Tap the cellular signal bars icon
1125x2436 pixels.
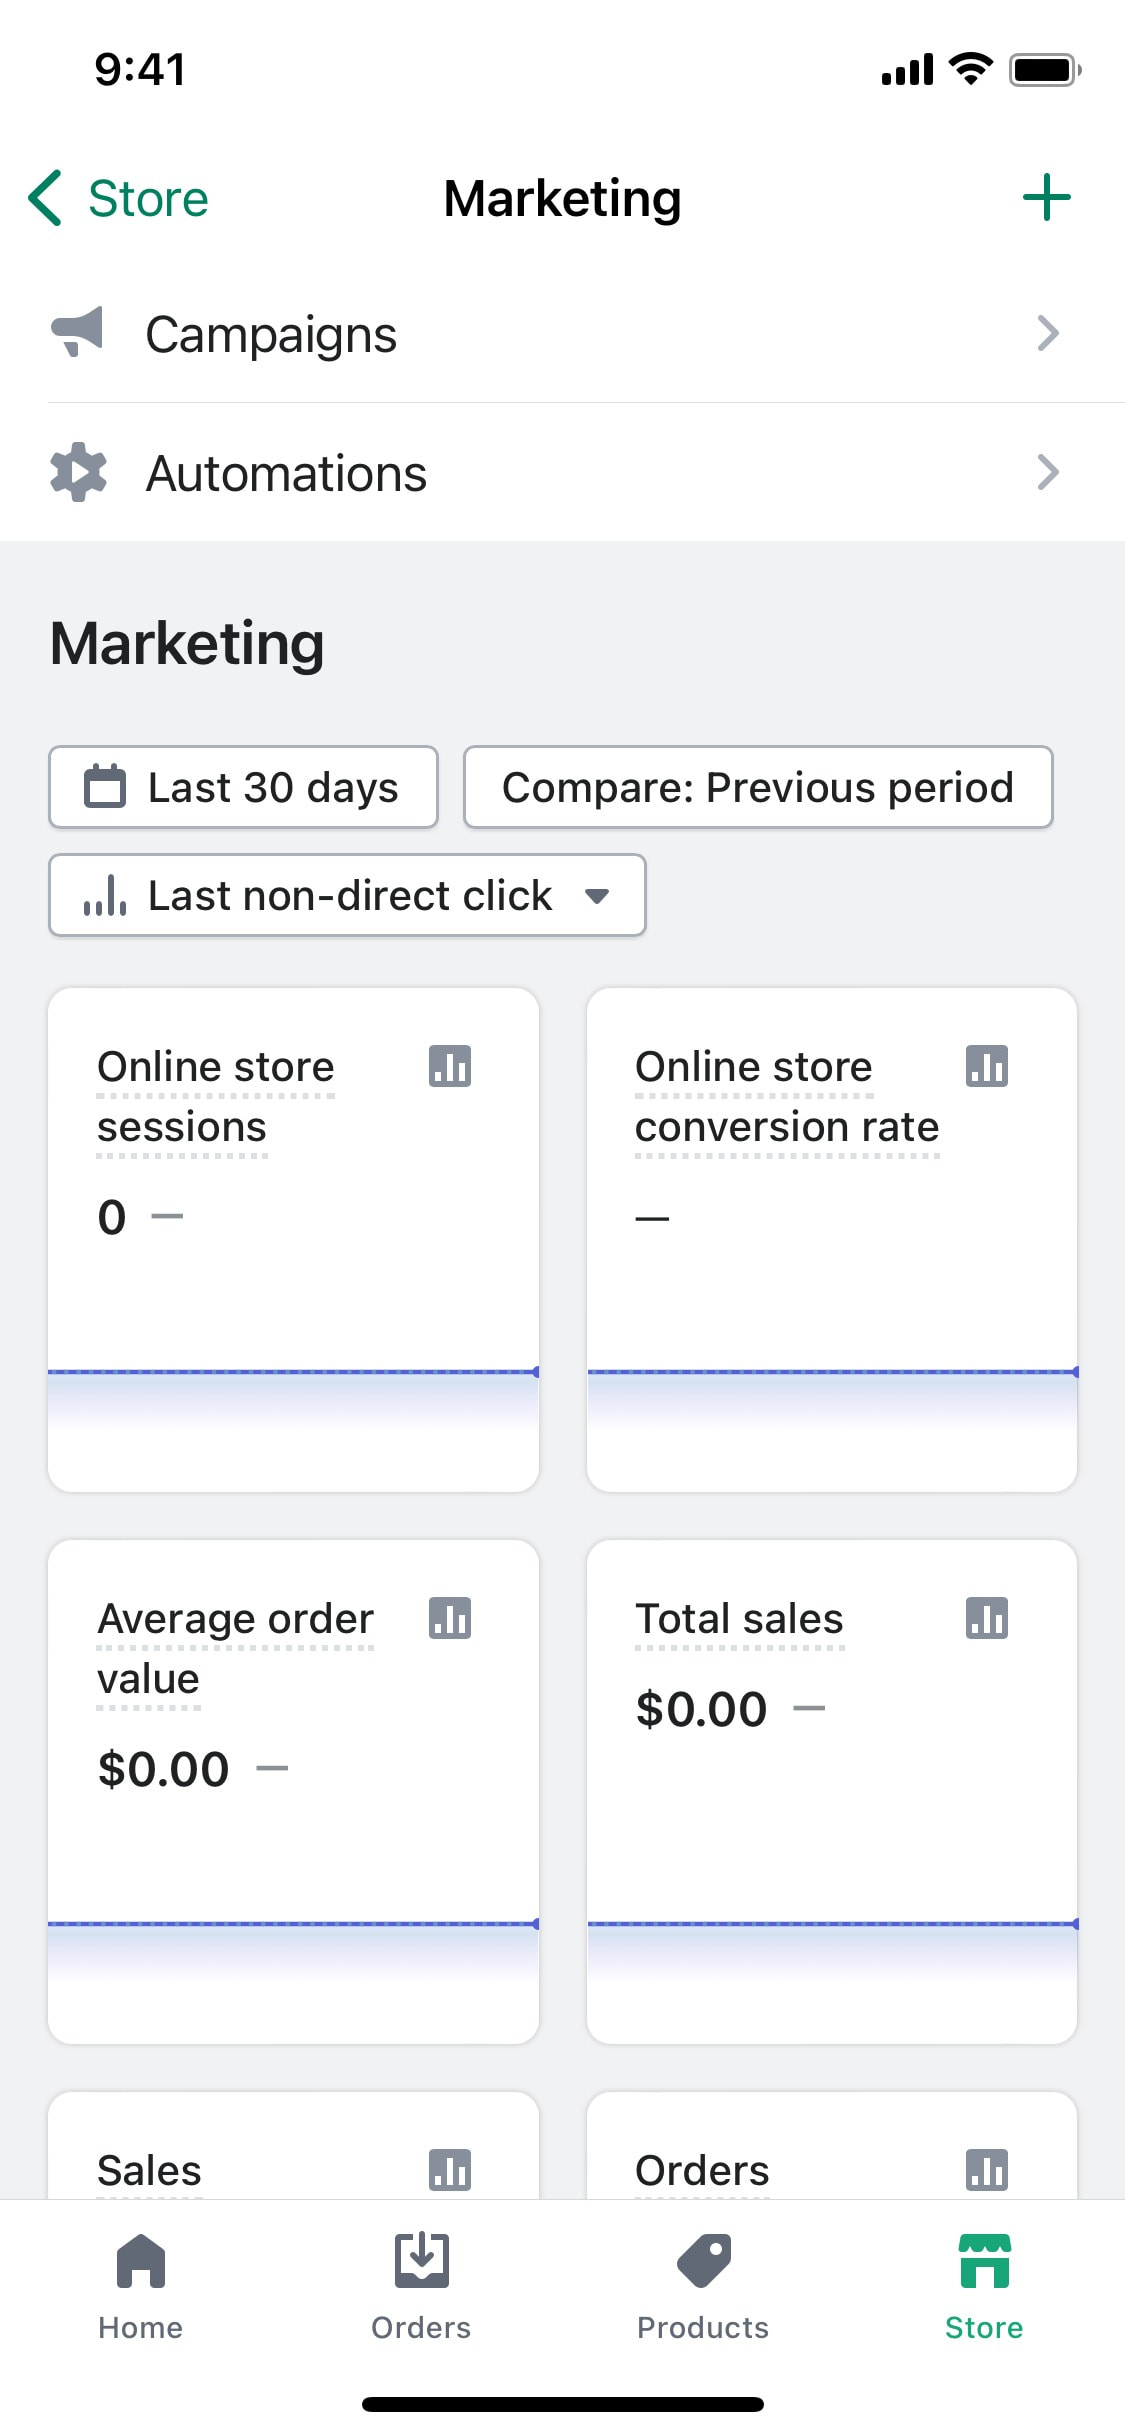pos(907,70)
